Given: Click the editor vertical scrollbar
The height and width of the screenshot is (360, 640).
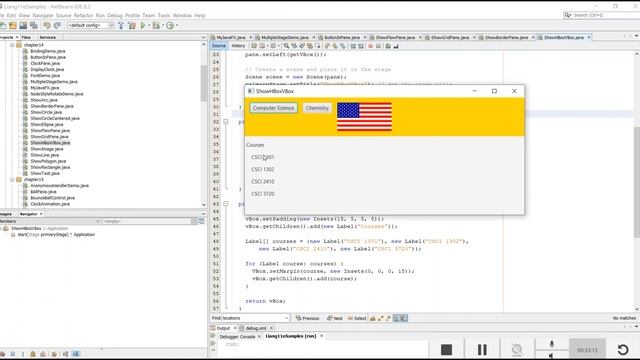Looking at the screenshot, I should 636,182.
